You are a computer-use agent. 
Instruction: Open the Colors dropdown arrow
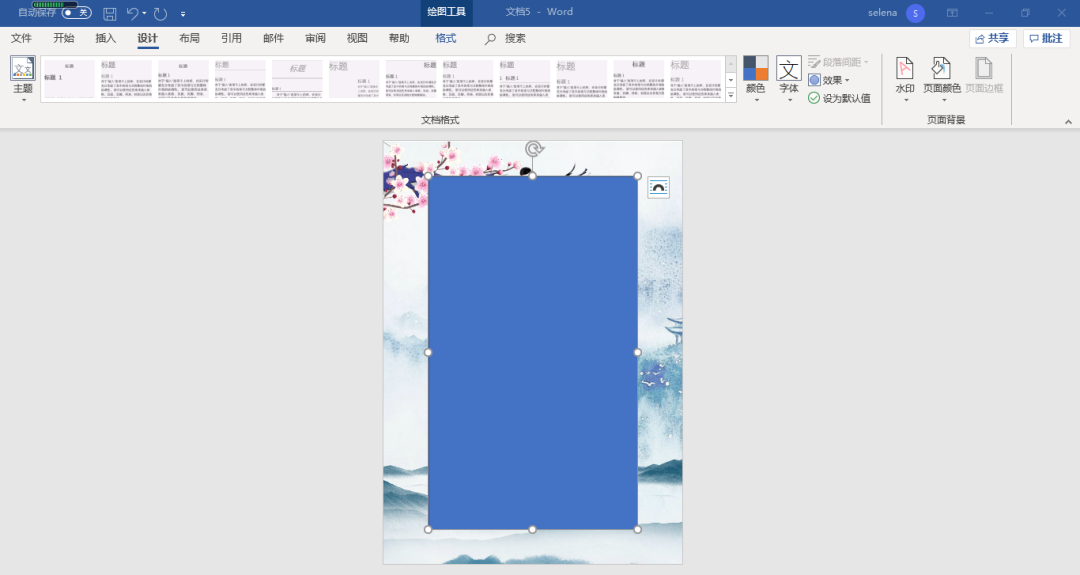click(756, 101)
